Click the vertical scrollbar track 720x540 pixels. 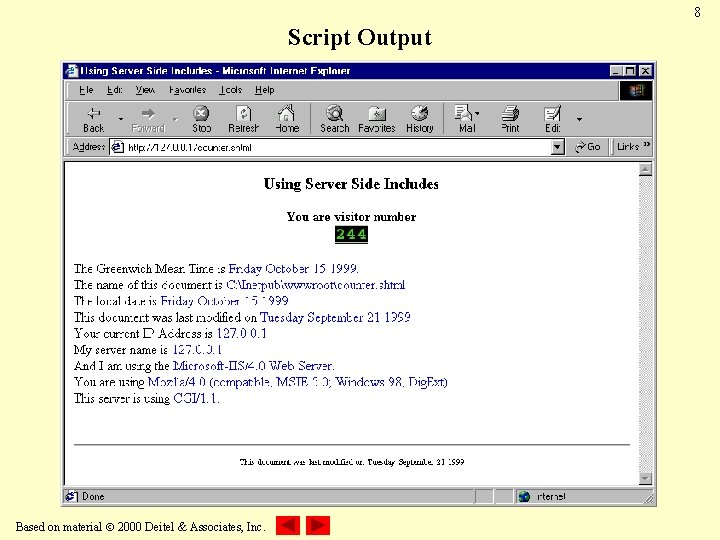(x=645, y=324)
